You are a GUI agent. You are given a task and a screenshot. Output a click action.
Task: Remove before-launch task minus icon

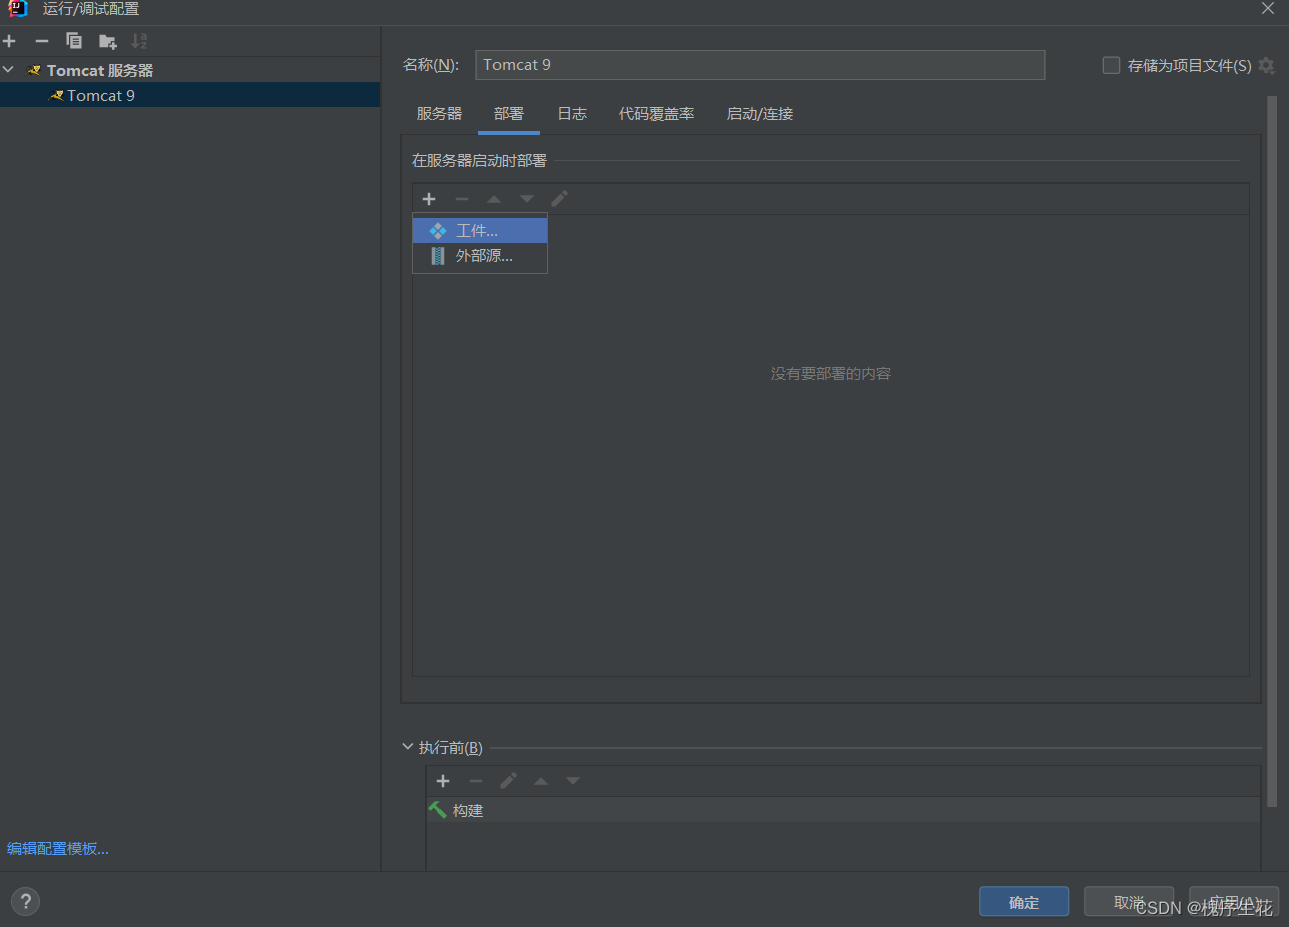476,781
